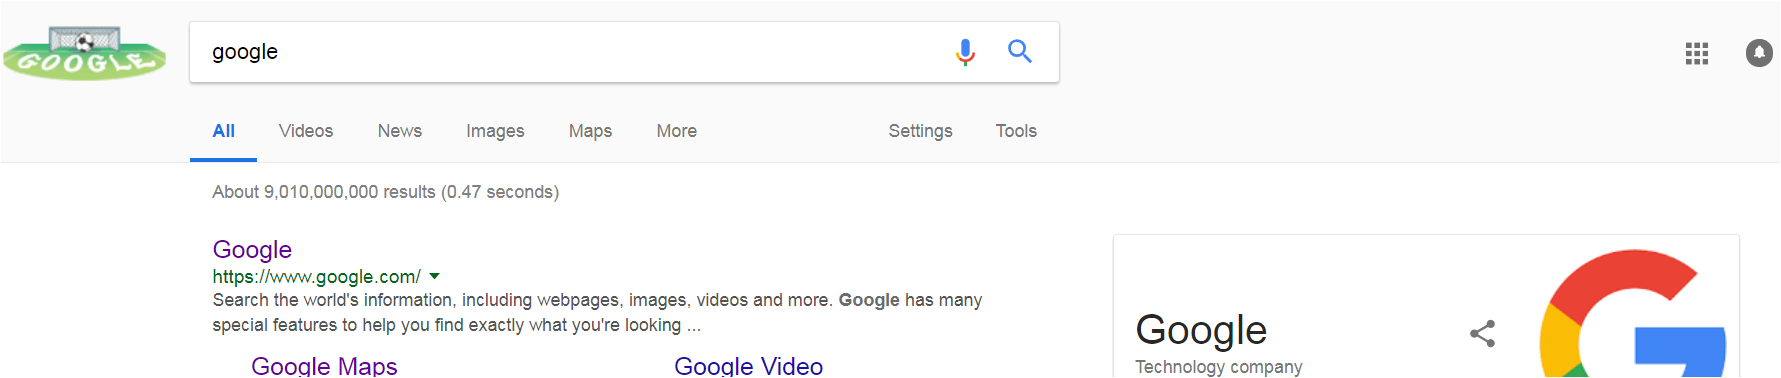Start voice search with microphone icon
This screenshot has width=1781, height=378.
point(965,52)
